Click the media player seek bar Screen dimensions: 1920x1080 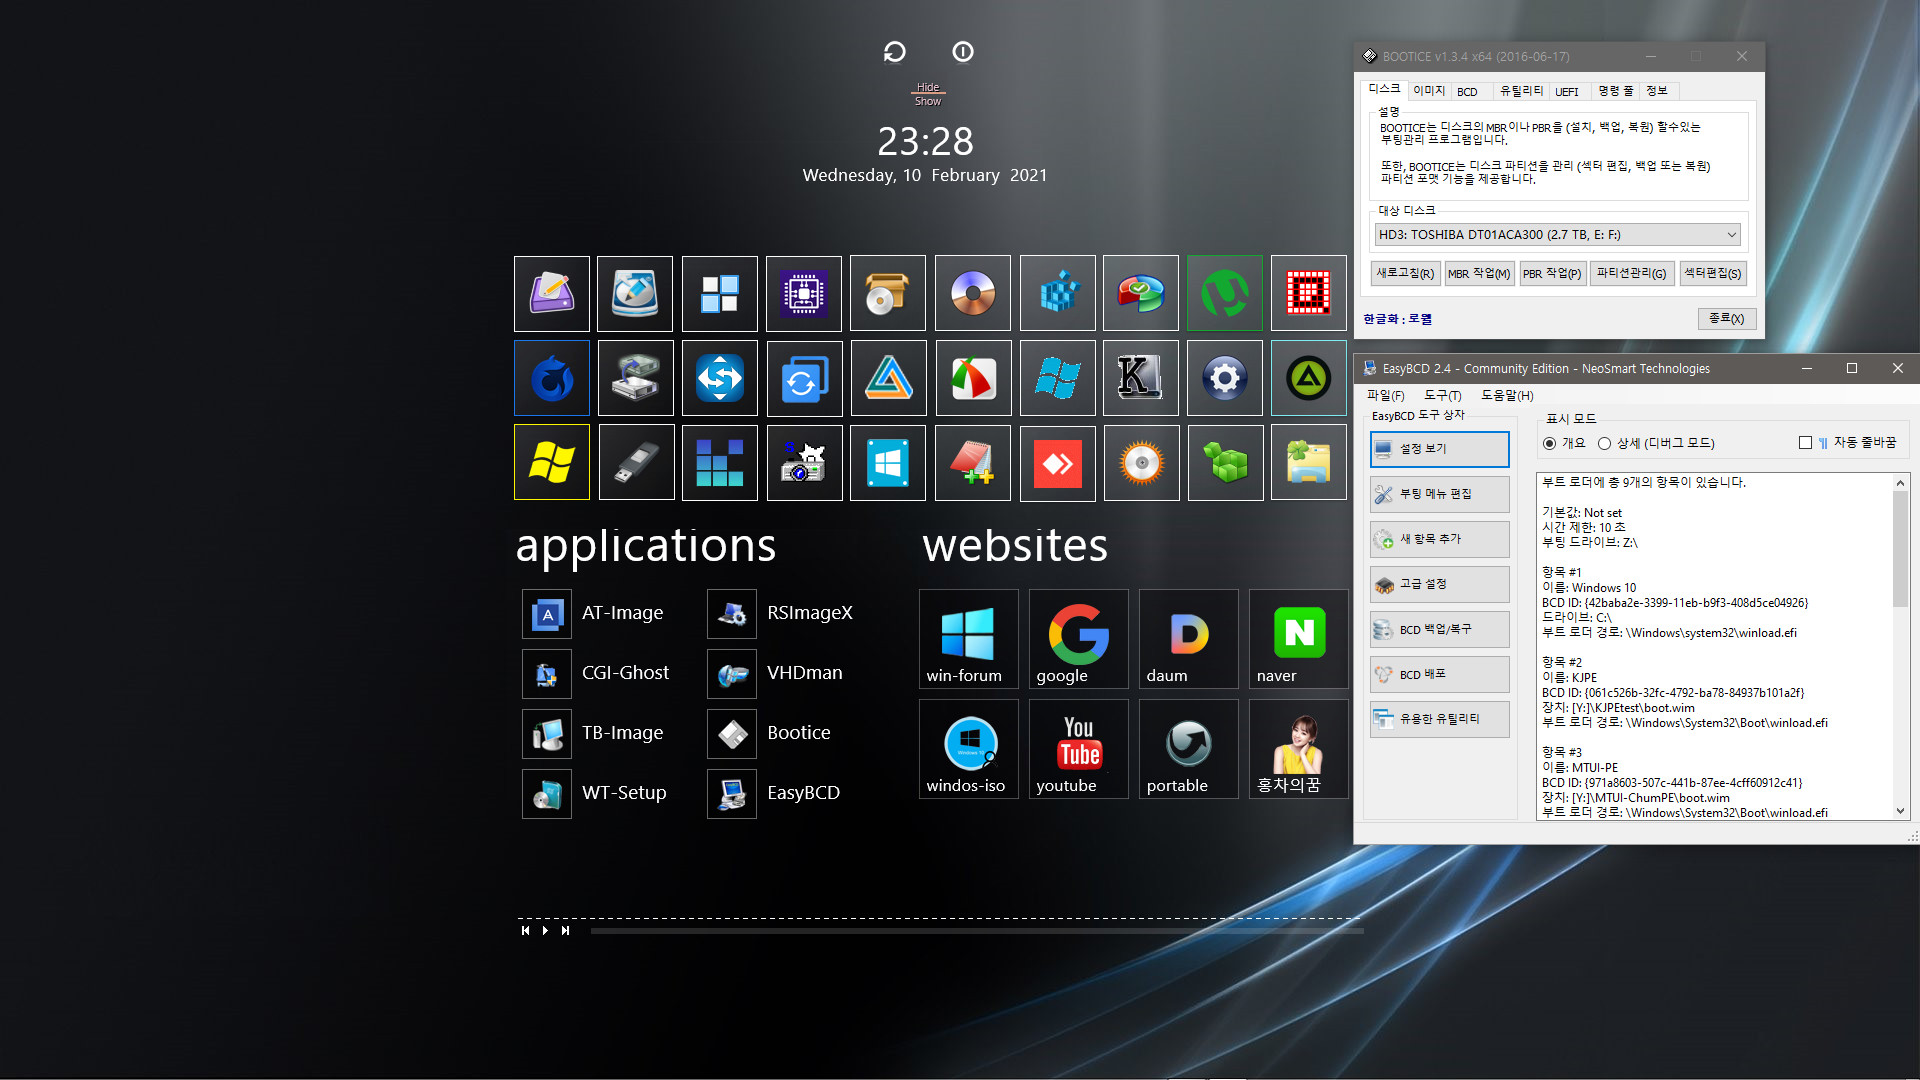pyautogui.click(x=977, y=931)
